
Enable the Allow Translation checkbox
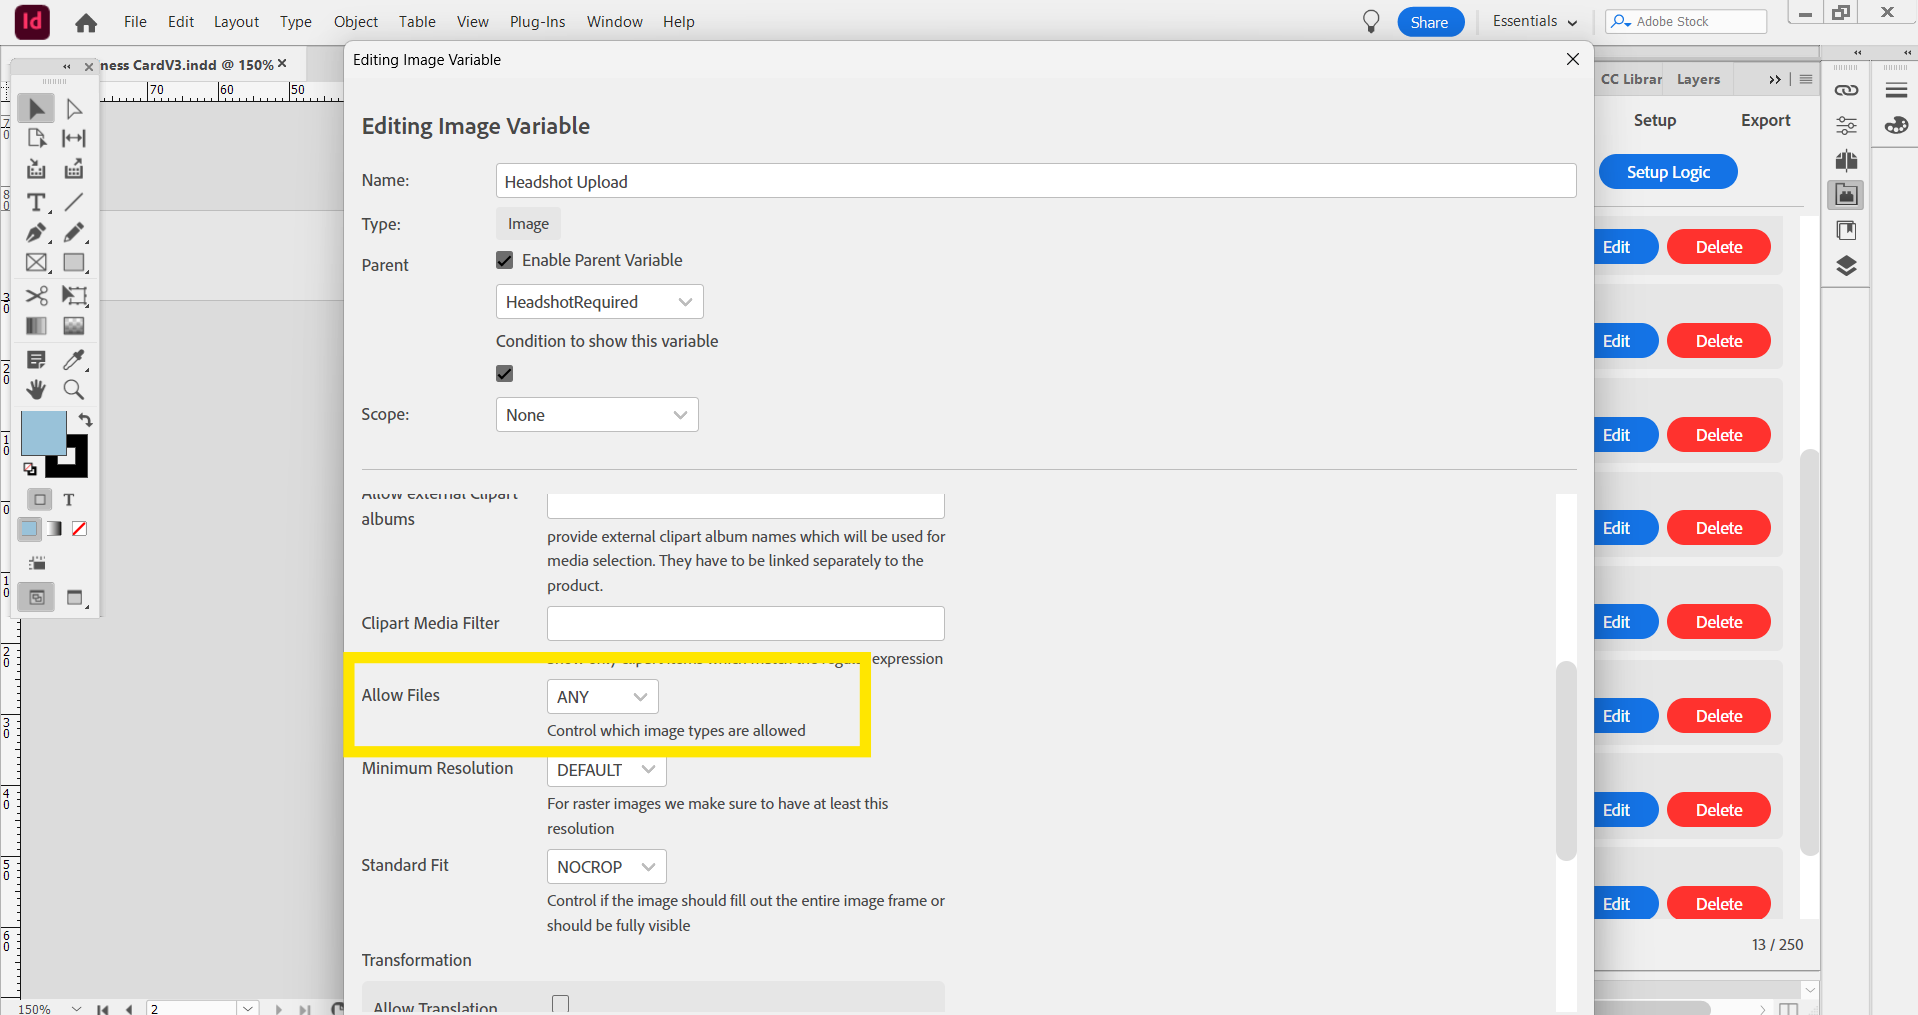(x=560, y=1004)
